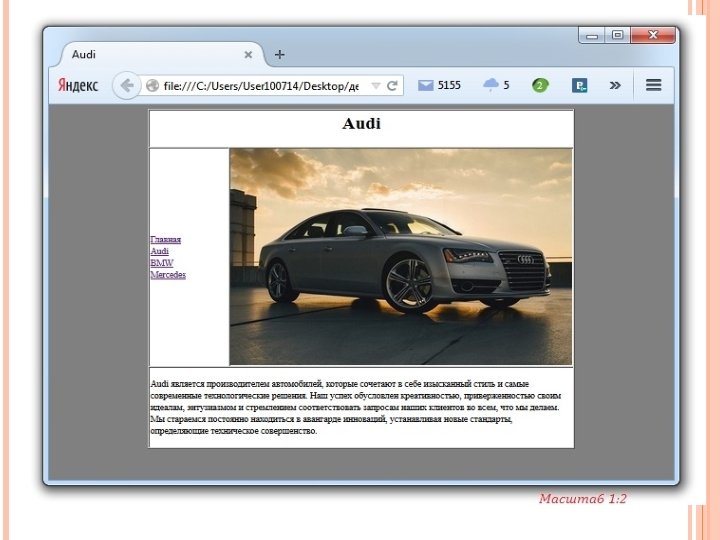This screenshot has height=540, width=720.
Task: Show more toolbar items with double chevron
Action: [615, 85]
